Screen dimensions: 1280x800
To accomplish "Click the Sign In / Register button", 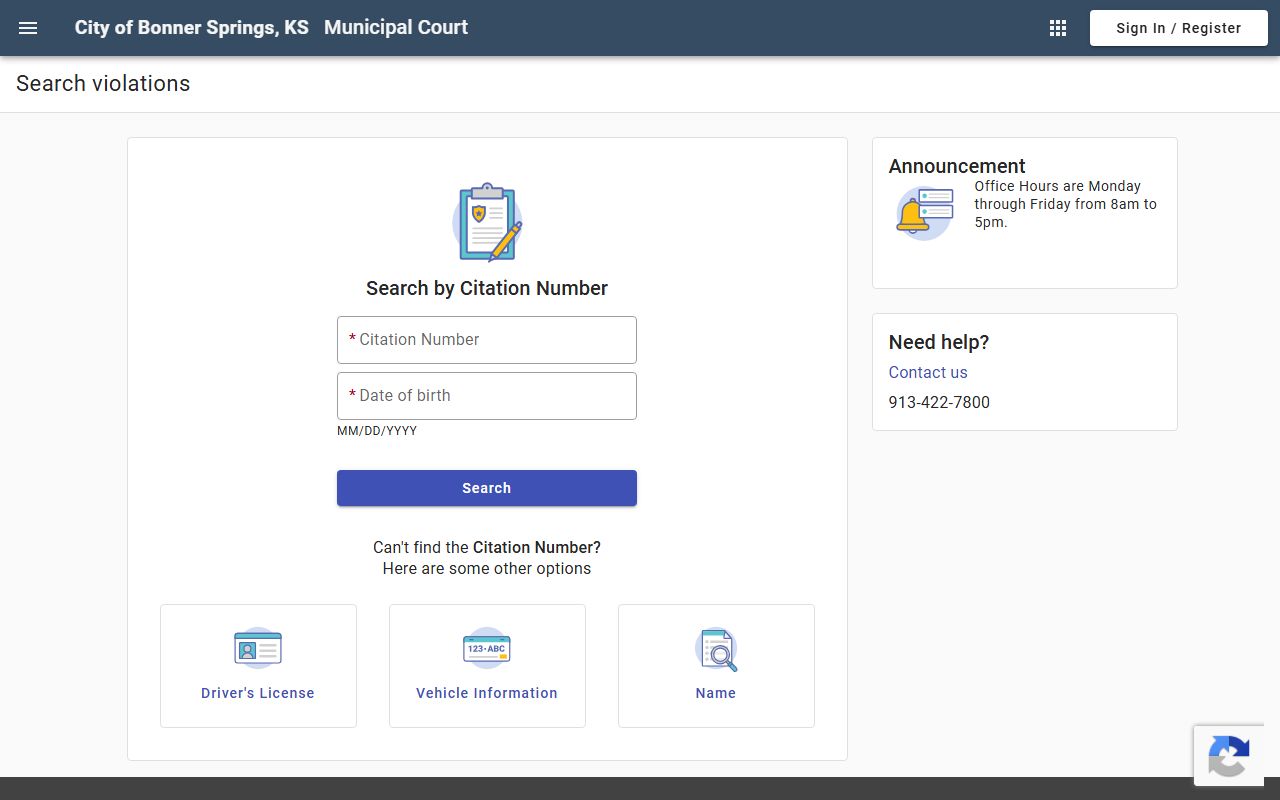I will pyautogui.click(x=1179, y=28).
